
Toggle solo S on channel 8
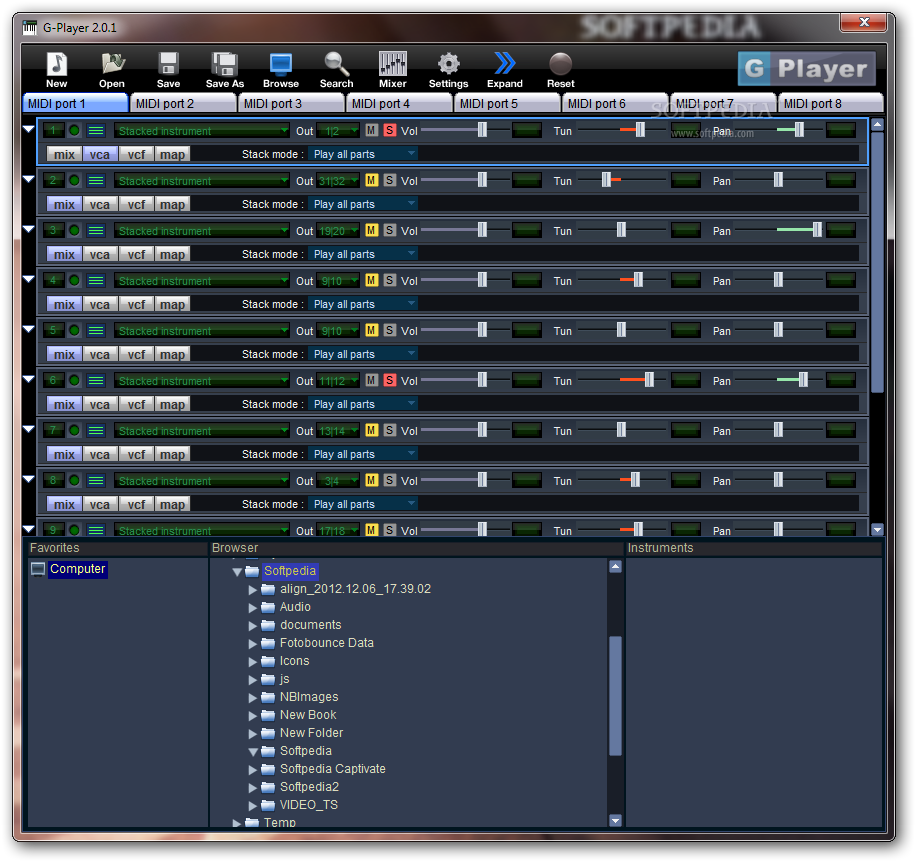coord(390,480)
